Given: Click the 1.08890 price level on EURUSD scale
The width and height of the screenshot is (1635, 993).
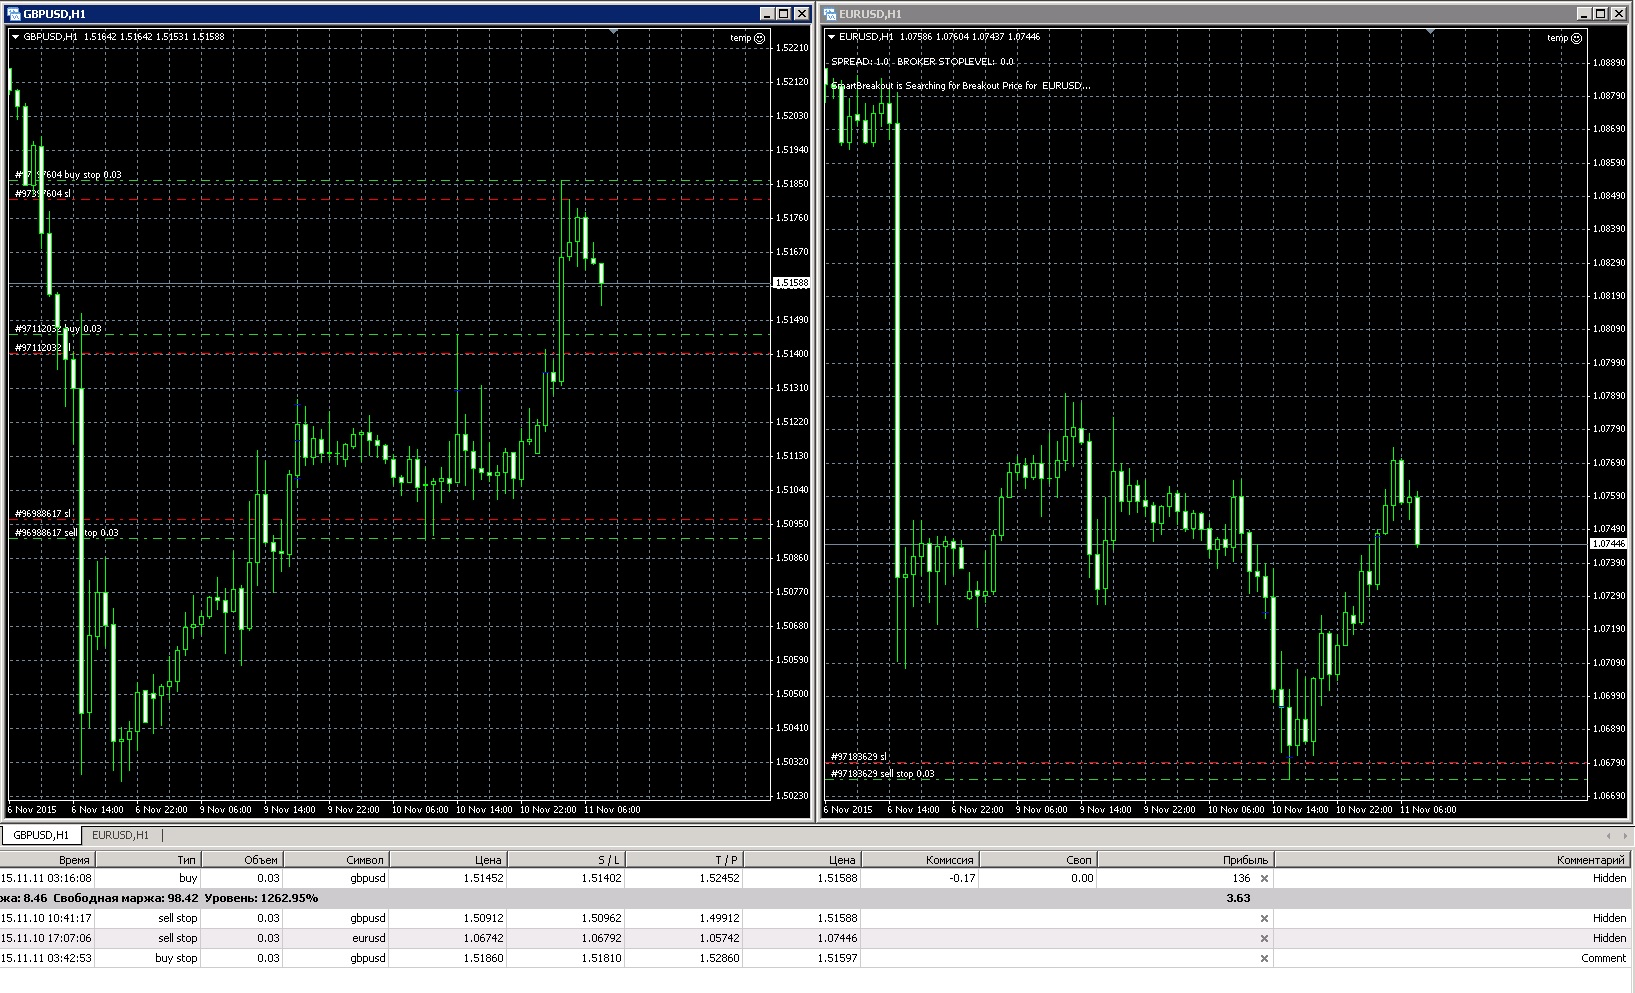Looking at the screenshot, I should (x=1609, y=63).
